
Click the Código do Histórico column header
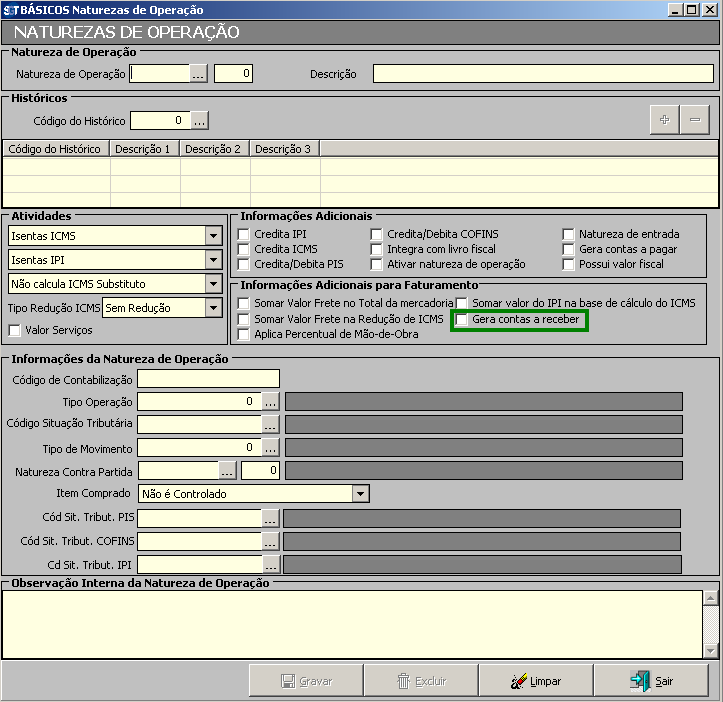[x=56, y=149]
